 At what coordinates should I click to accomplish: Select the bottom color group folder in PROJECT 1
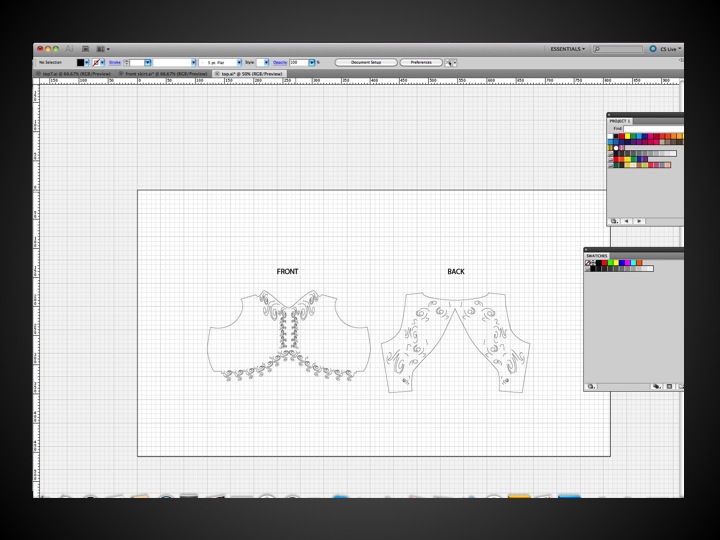(x=611, y=165)
